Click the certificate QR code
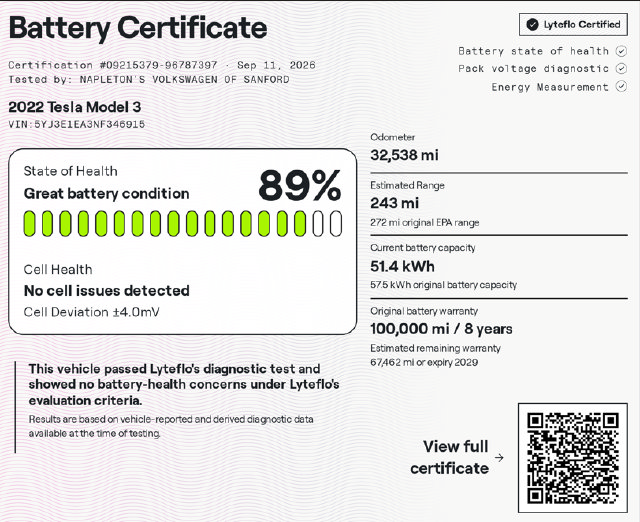 point(573,458)
